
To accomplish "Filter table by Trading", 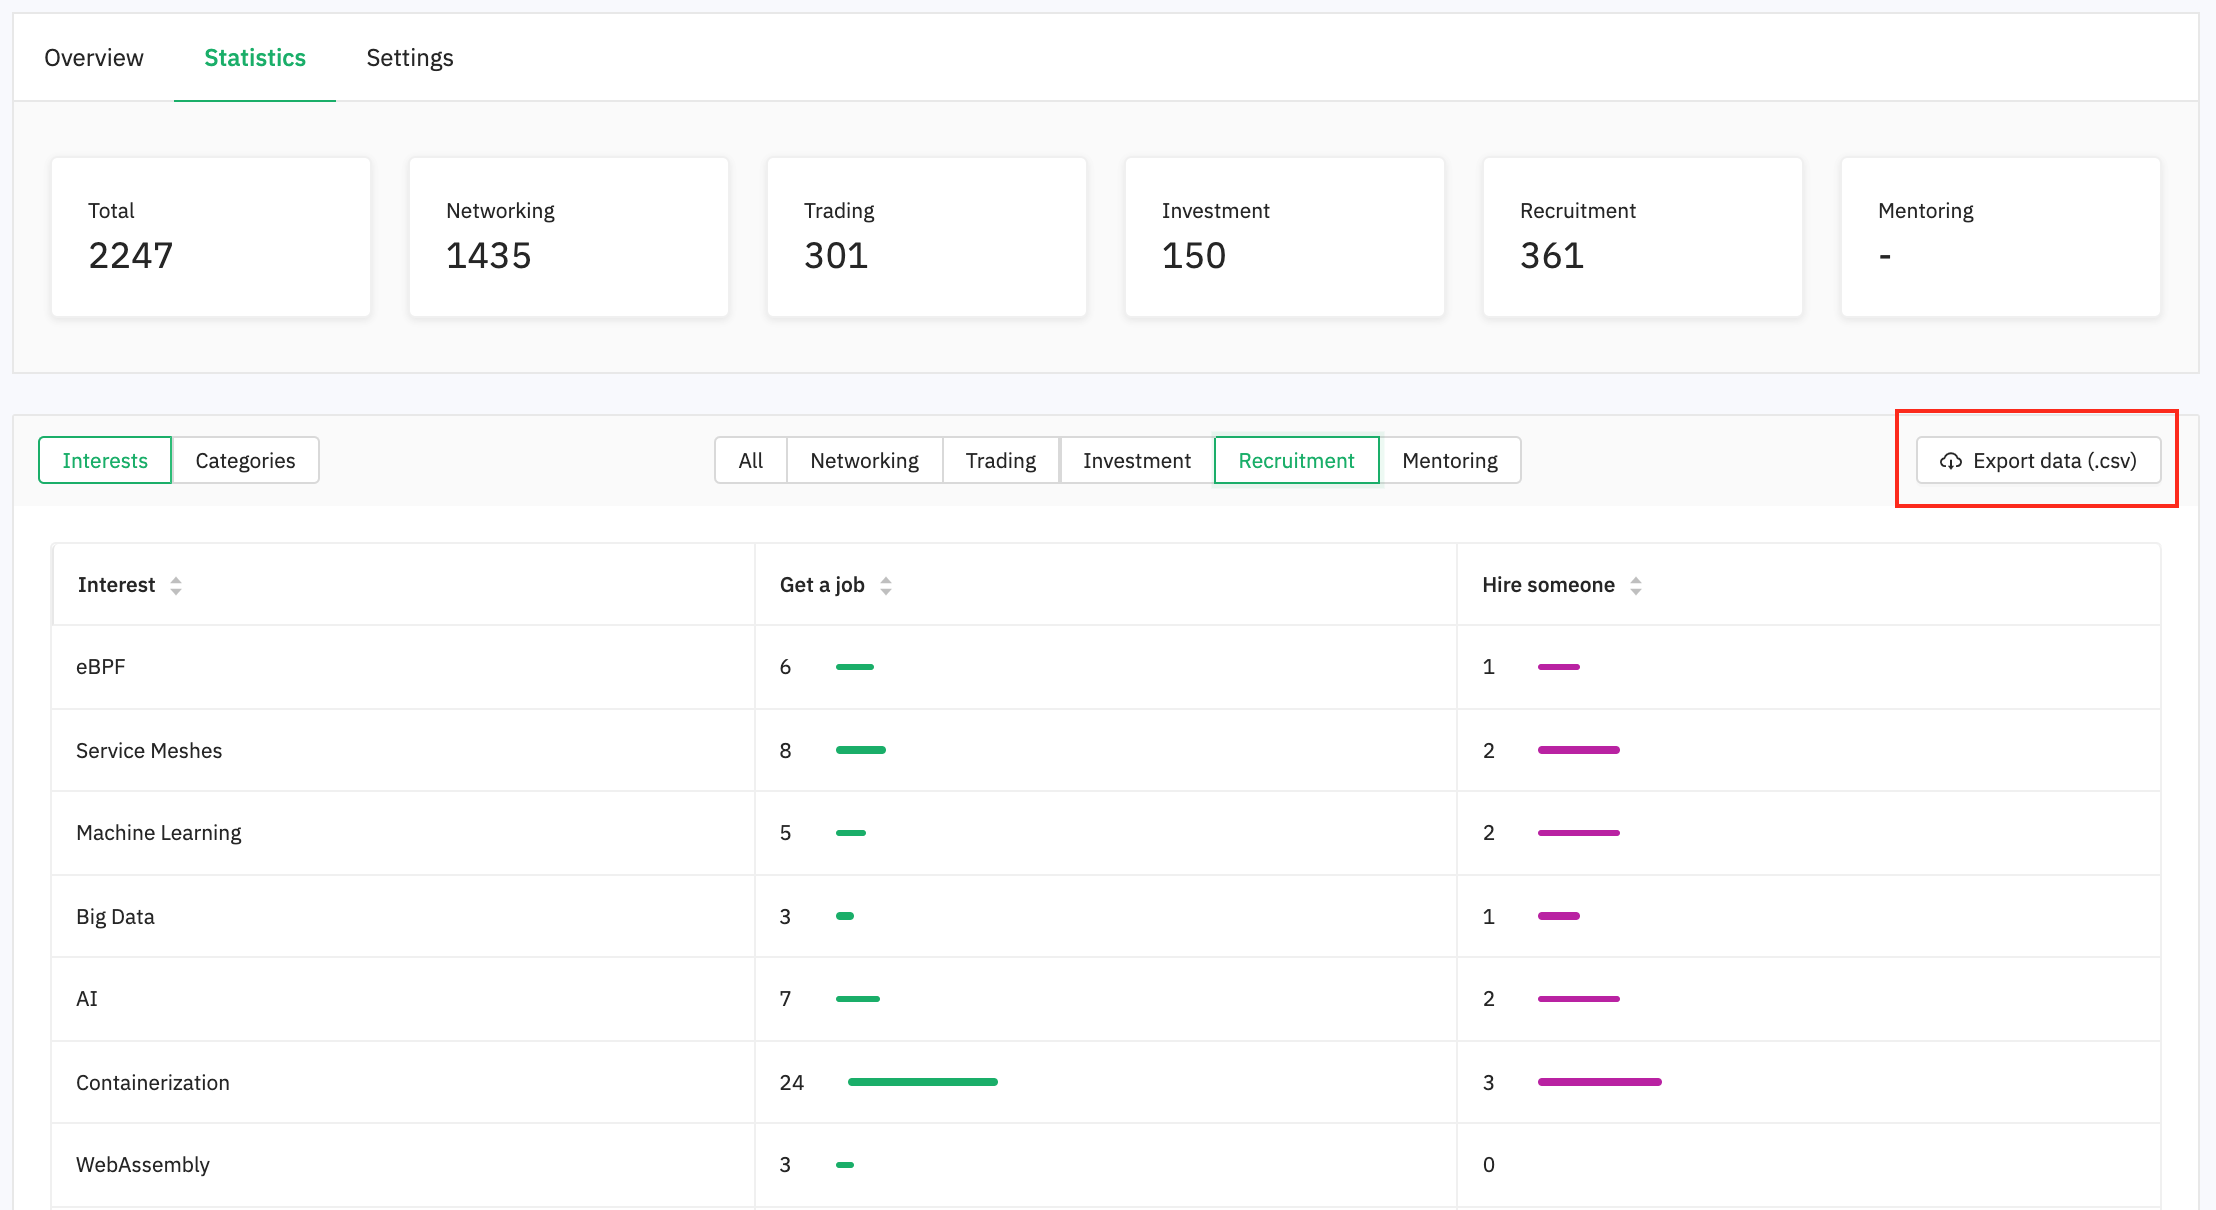I will [x=1001, y=460].
